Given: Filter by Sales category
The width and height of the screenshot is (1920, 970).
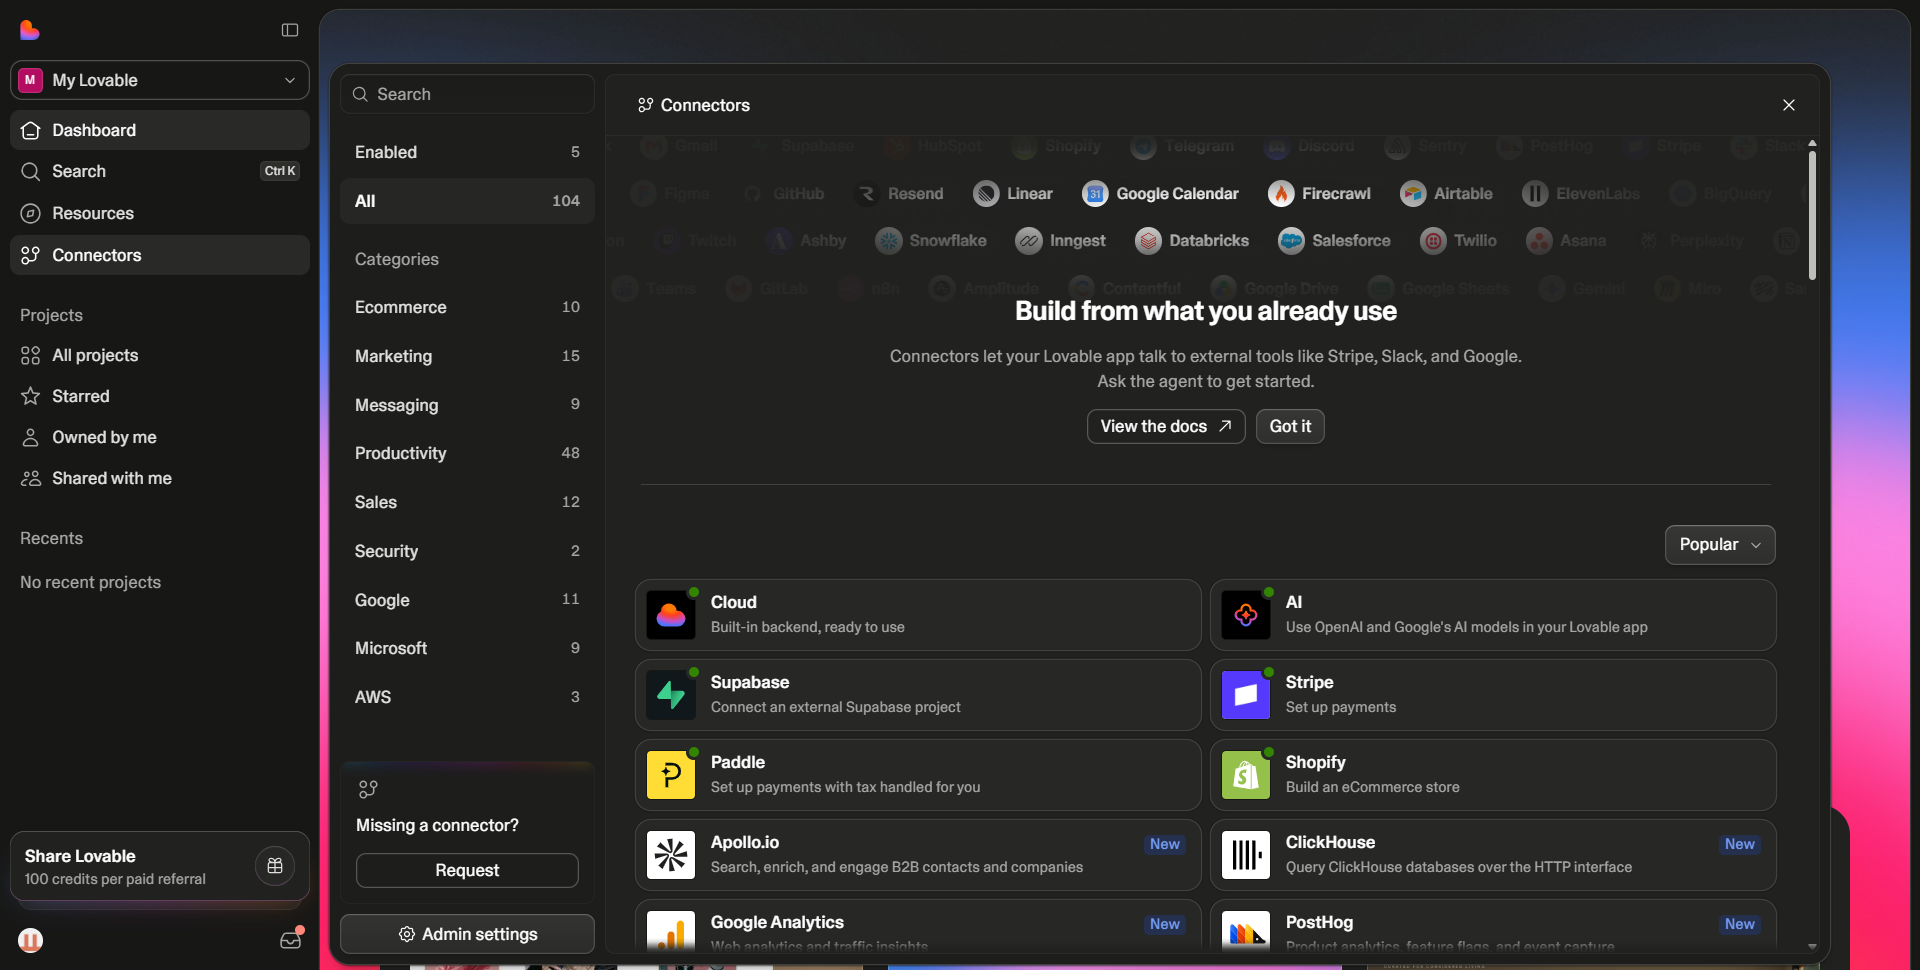Looking at the screenshot, I should [x=467, y=502].
